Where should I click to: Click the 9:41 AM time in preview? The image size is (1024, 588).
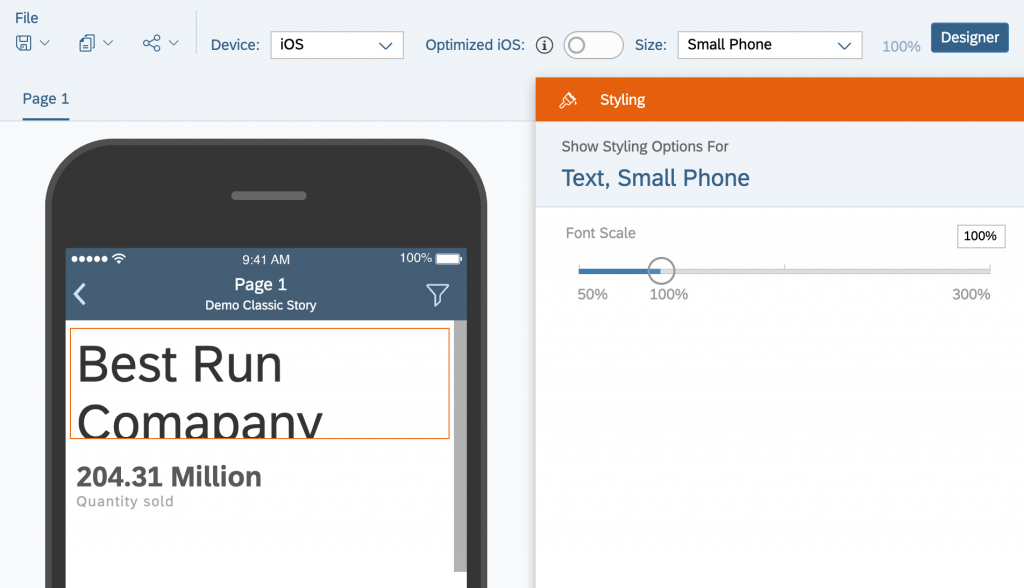266,260
